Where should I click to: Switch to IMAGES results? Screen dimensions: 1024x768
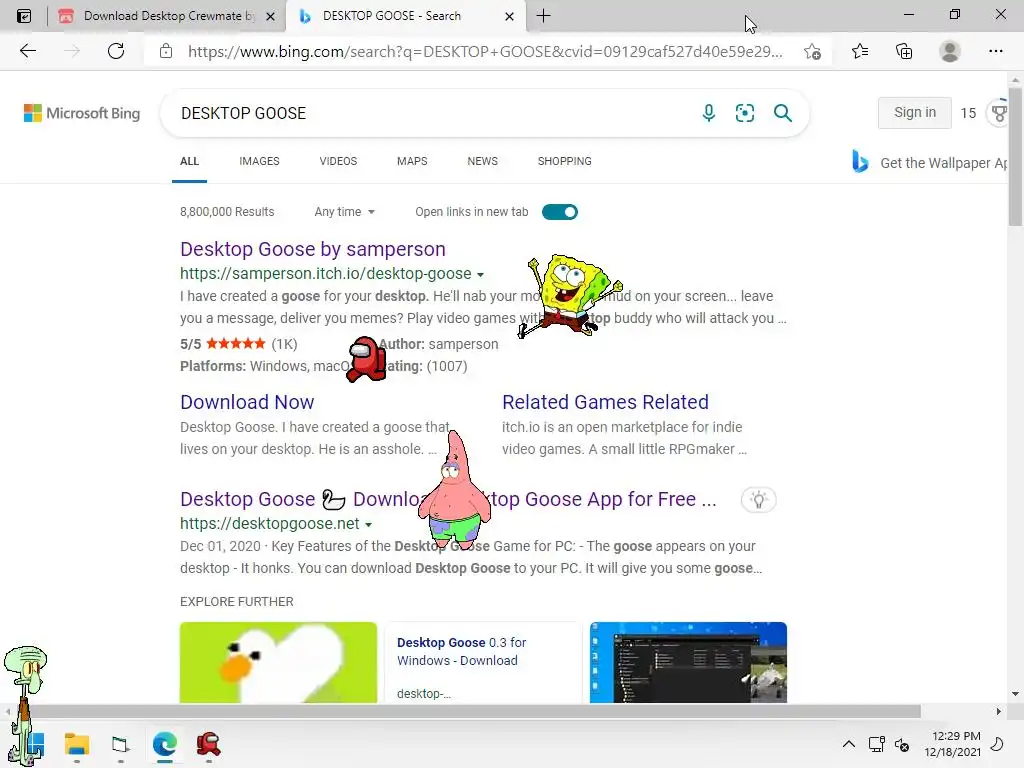pyautogui.click(x=259, y=161)
